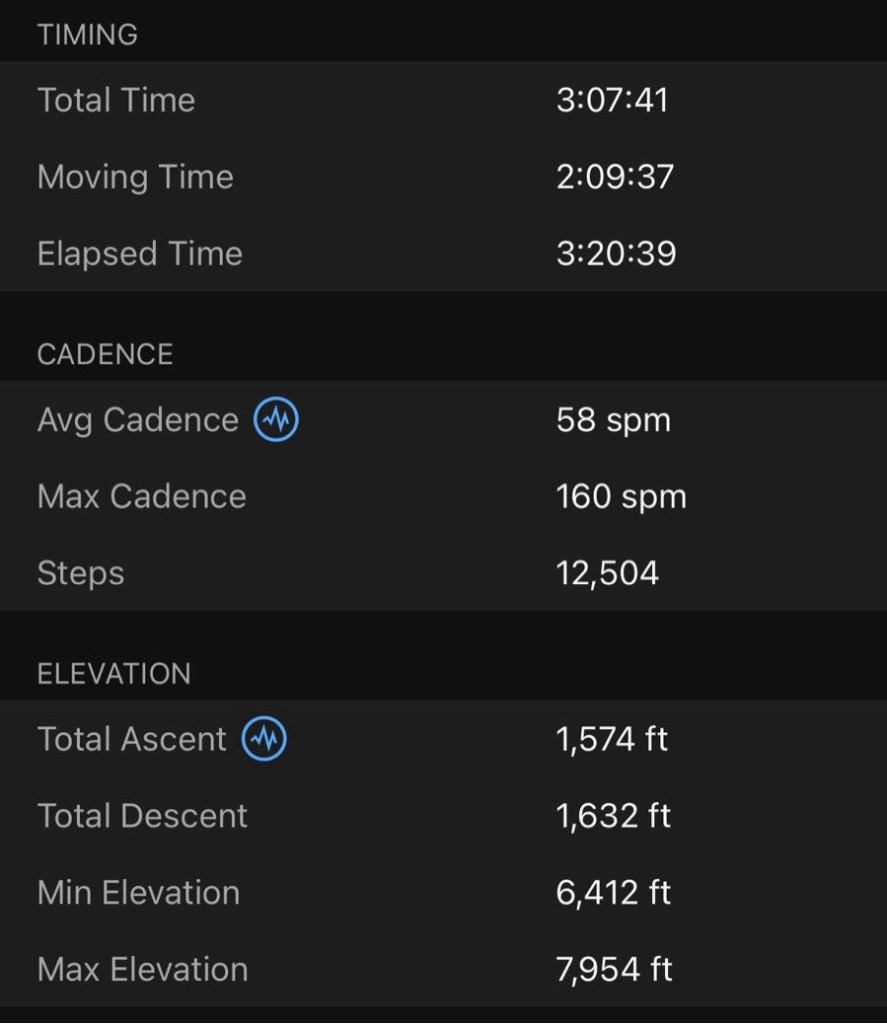Tap the Total Ascent label text

point(132,739)
